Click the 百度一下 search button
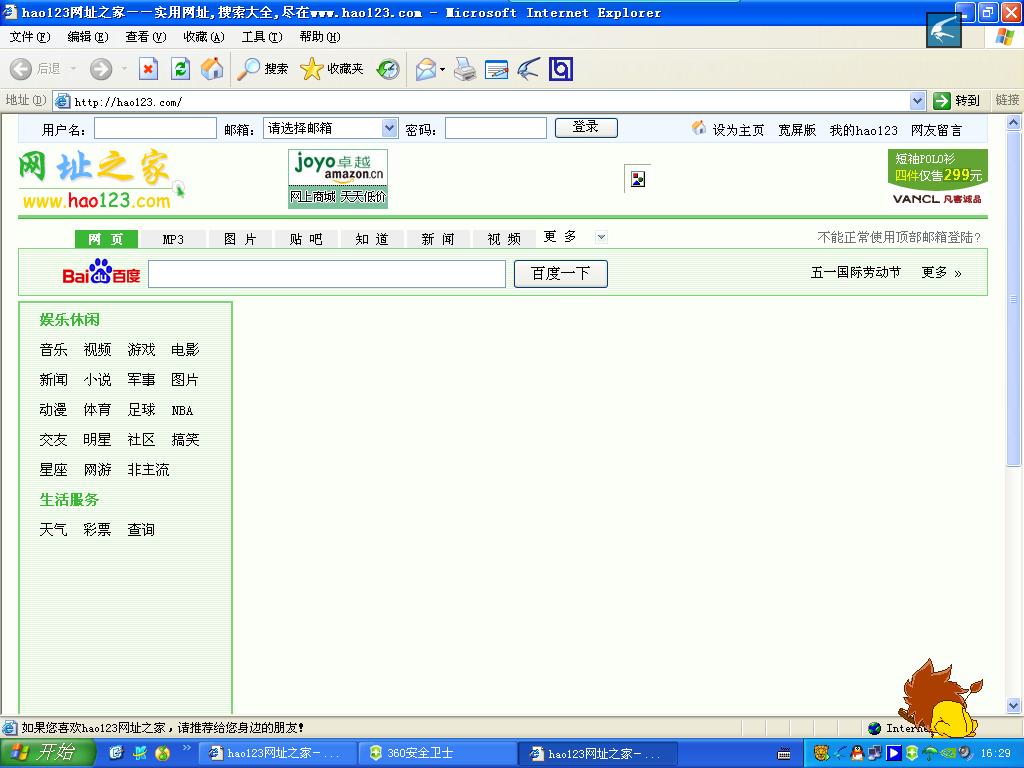The image size is (1024, 768). 560,274
